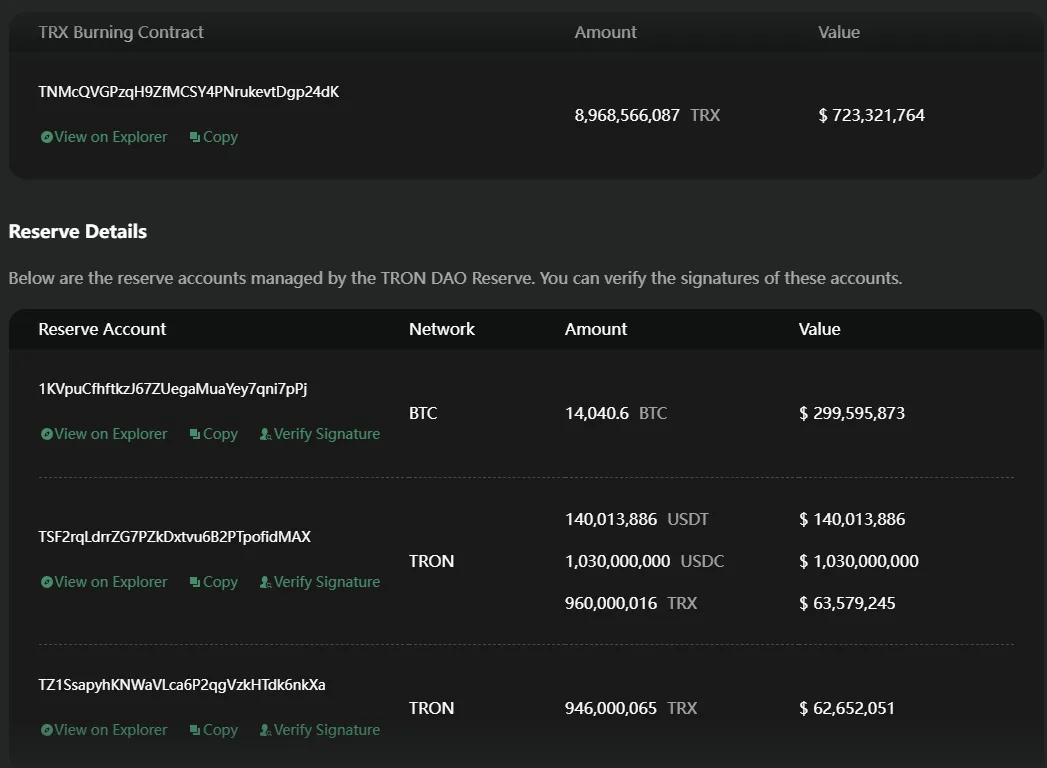Image resolution: width=1047 pixels, height=768 pixels.
Task: Click the Network column header
Action: tap(442, 329)
